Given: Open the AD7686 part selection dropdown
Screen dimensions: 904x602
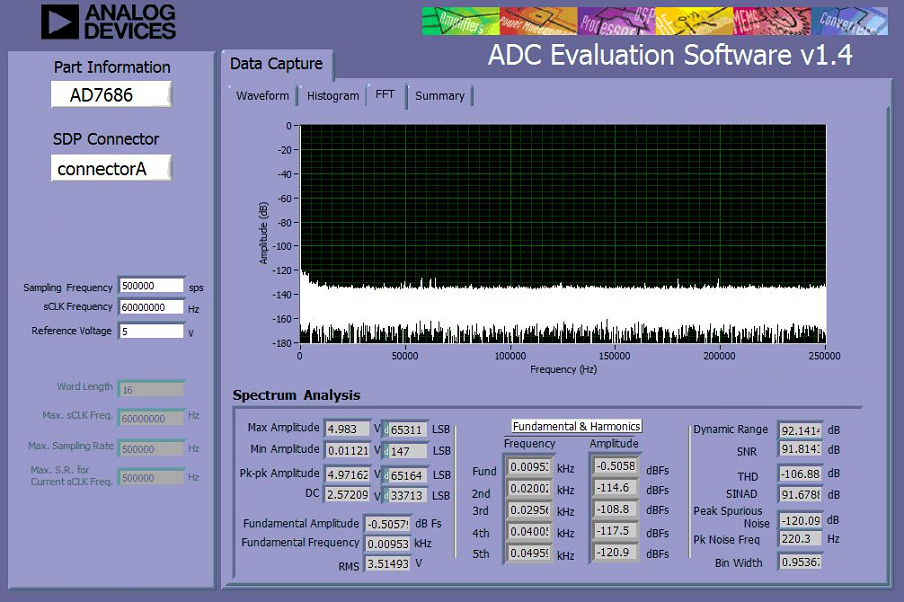Looking at the screenshot, I should (x=111, y=95).
